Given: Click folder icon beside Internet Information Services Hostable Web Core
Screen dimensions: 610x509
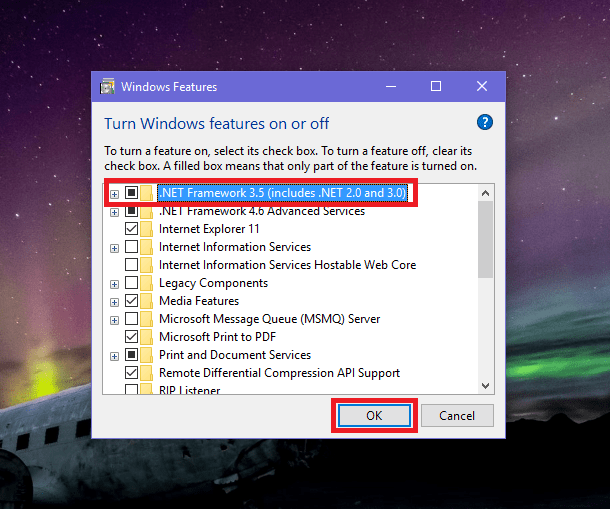Looking at the screenshot, I should tap(147, 265).
